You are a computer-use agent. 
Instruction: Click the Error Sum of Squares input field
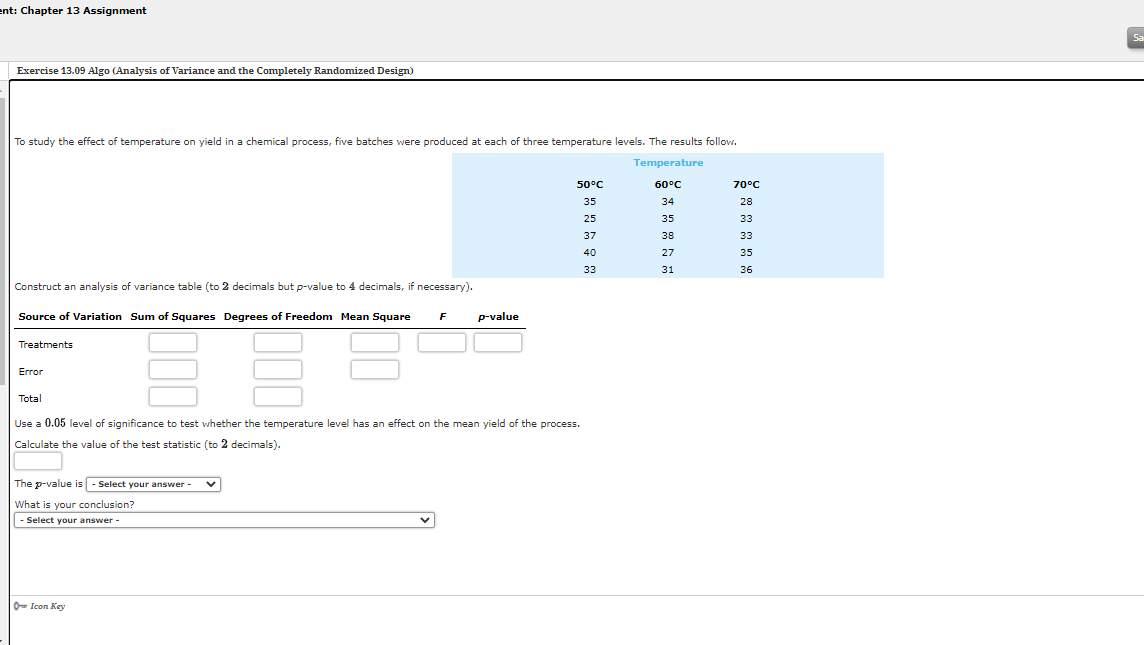[172, 368]
